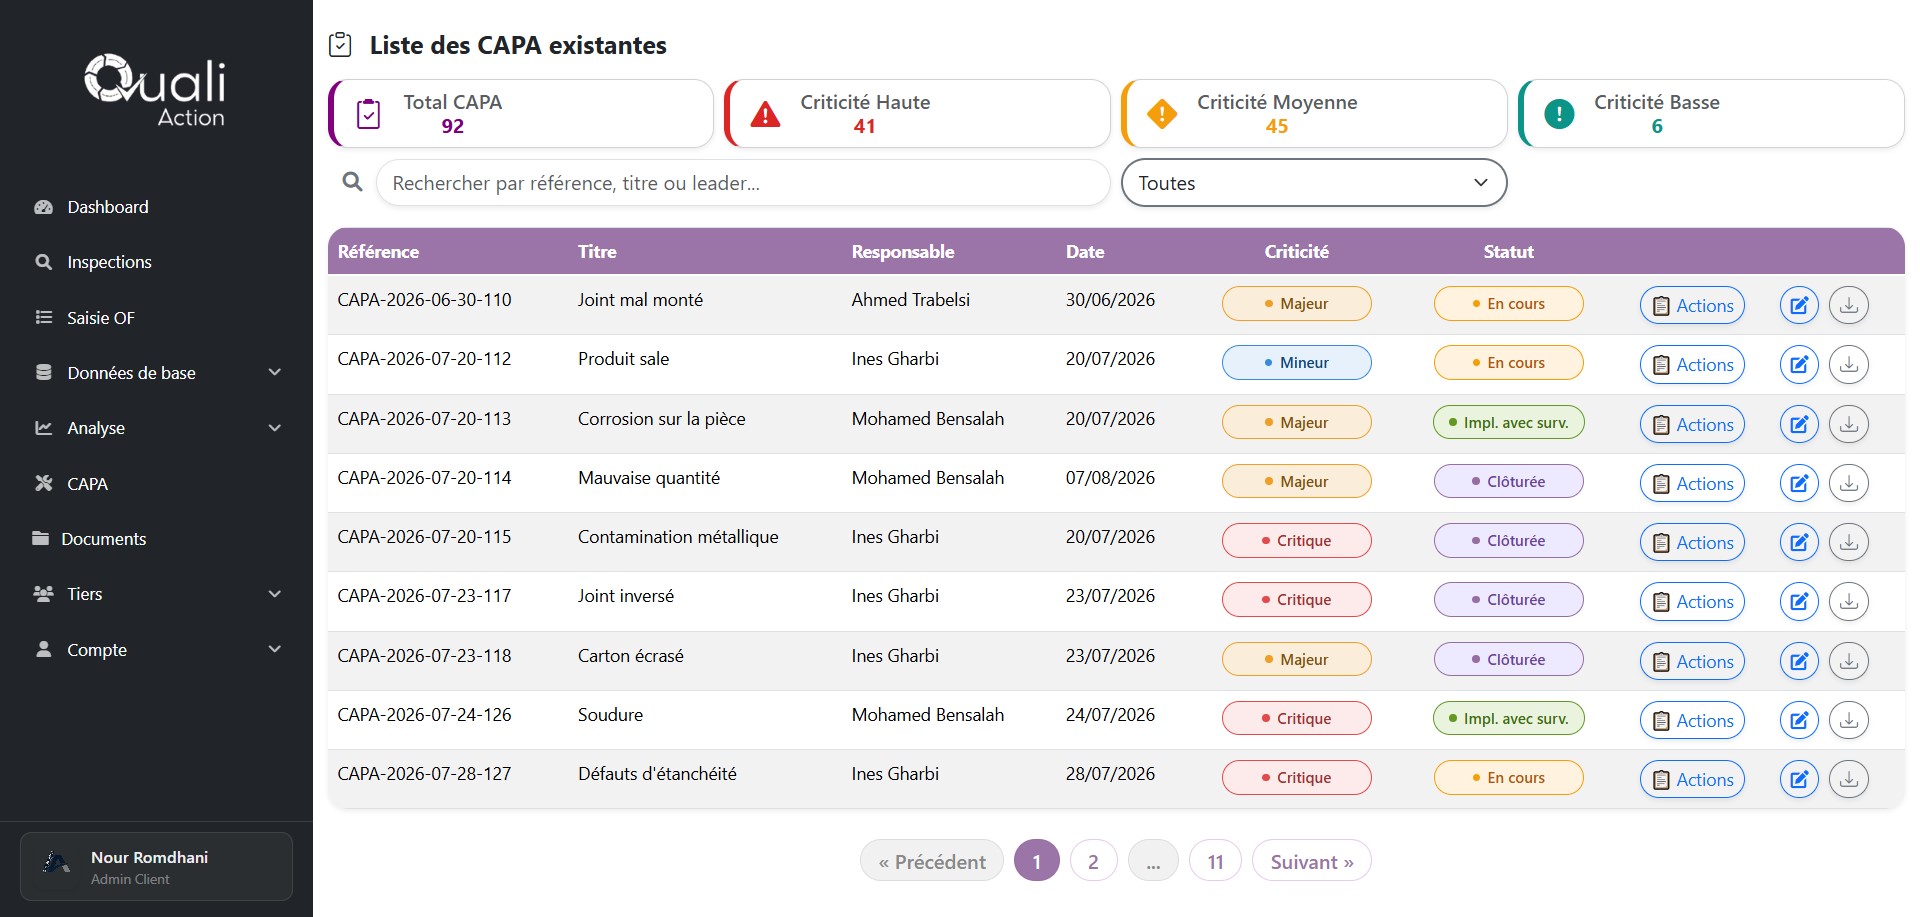Go to the Suivant page
This screenshot has height=917, width=1920.
[x=1311, y=861]
